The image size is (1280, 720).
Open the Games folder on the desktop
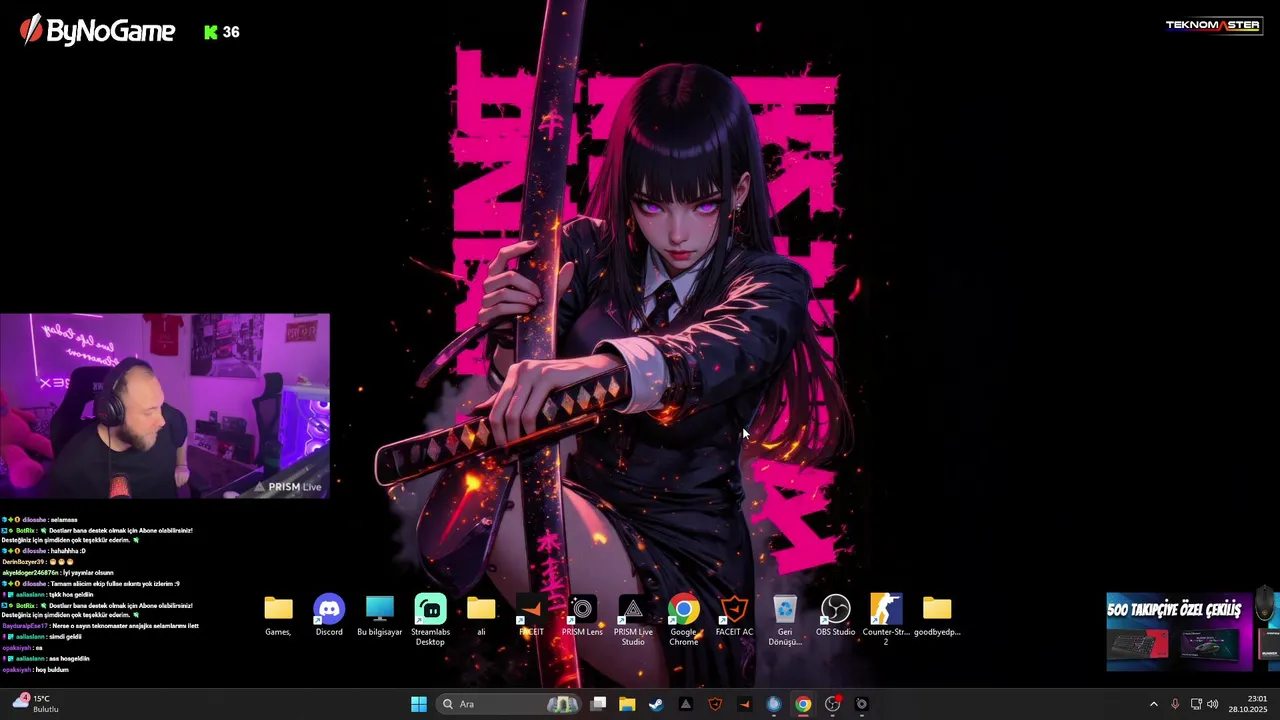click(278, 615)
